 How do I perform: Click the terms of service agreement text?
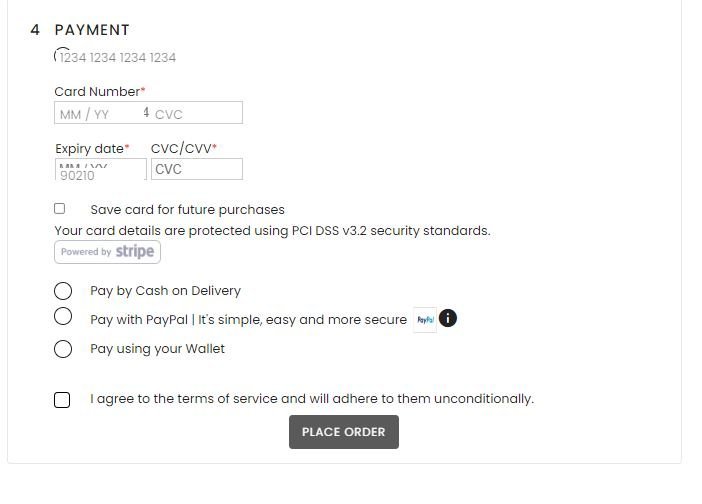pos(312,399)
